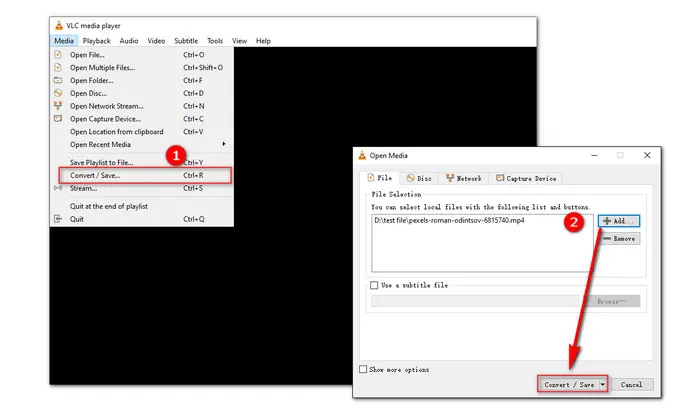Click the subtitle file path field
The image size is (700, 407).
pos(475,301)
